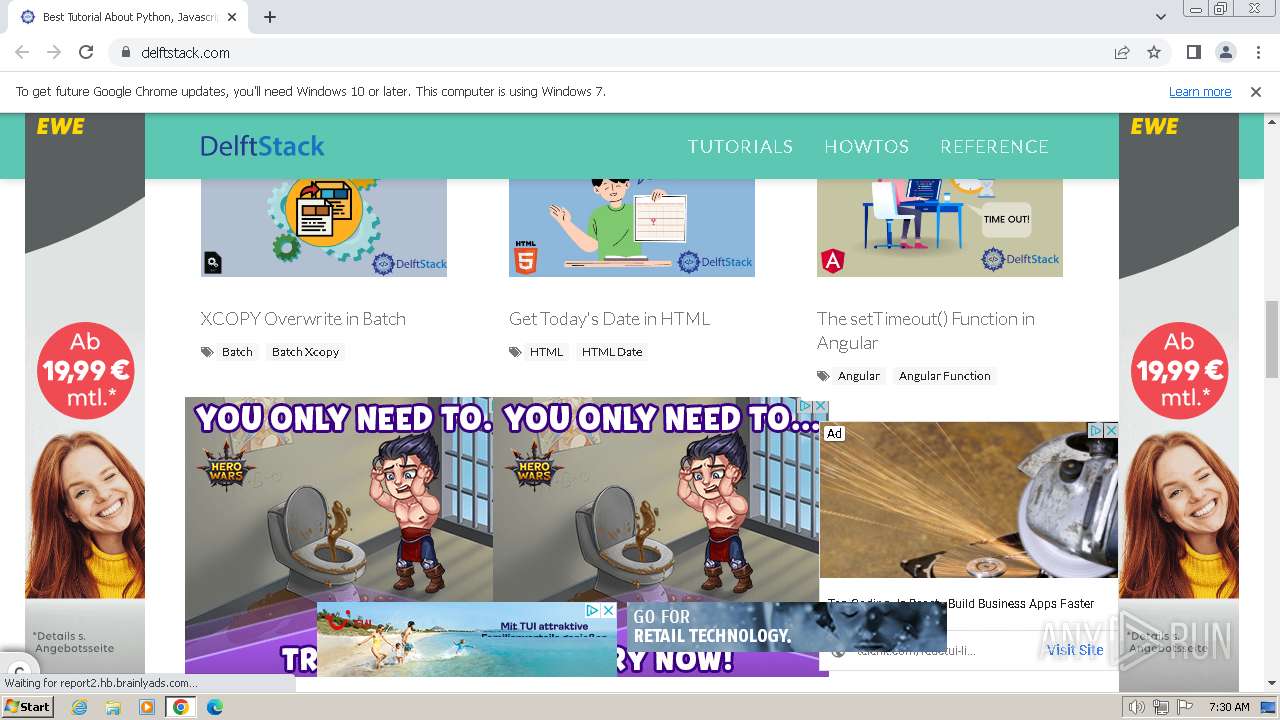This screenshot has width=1280, height=720.
Task: Open tab search chevron
Action: click(1160, 17)
